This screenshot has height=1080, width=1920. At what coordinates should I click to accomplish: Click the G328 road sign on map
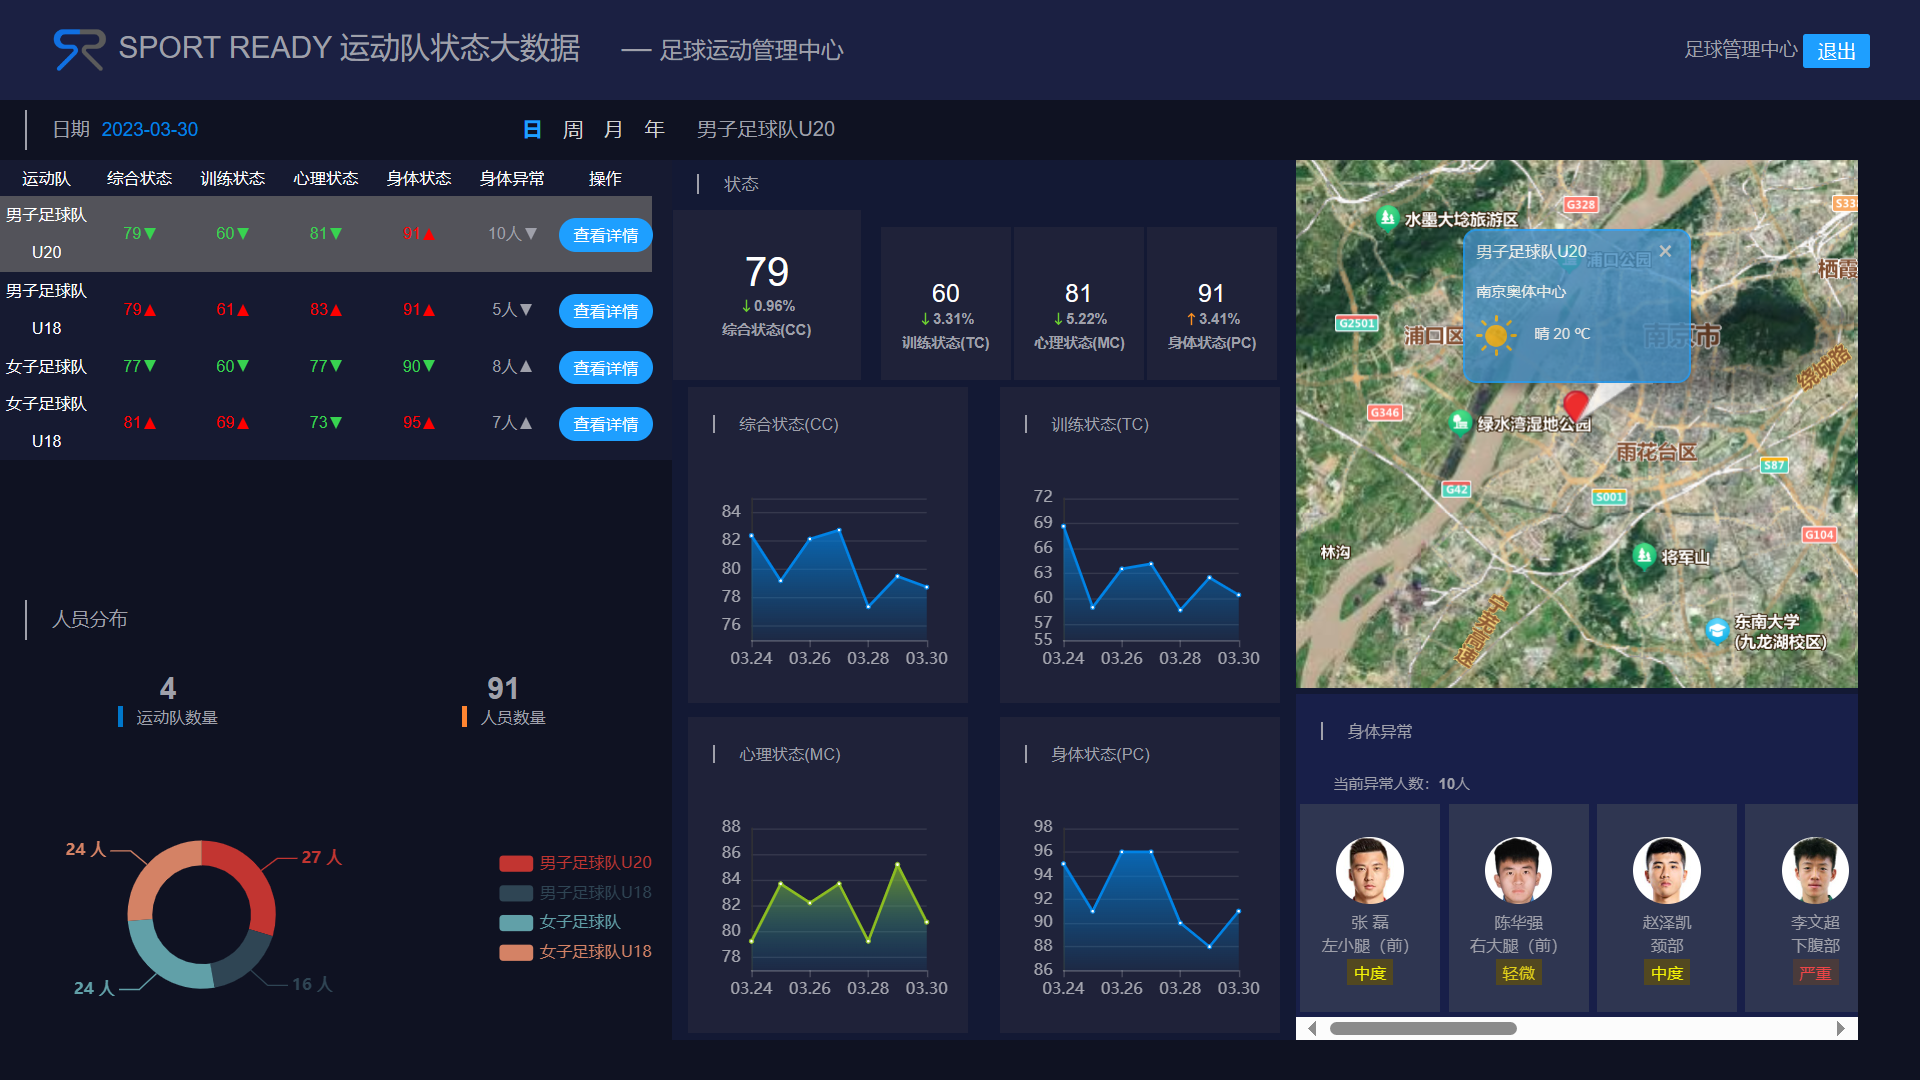pyautogui.click(x=1581, y=204)
